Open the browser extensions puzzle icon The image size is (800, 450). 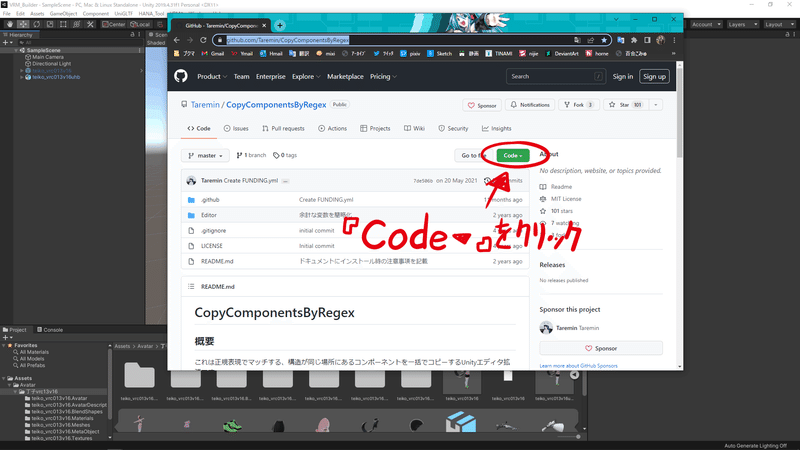pos(634,40)
